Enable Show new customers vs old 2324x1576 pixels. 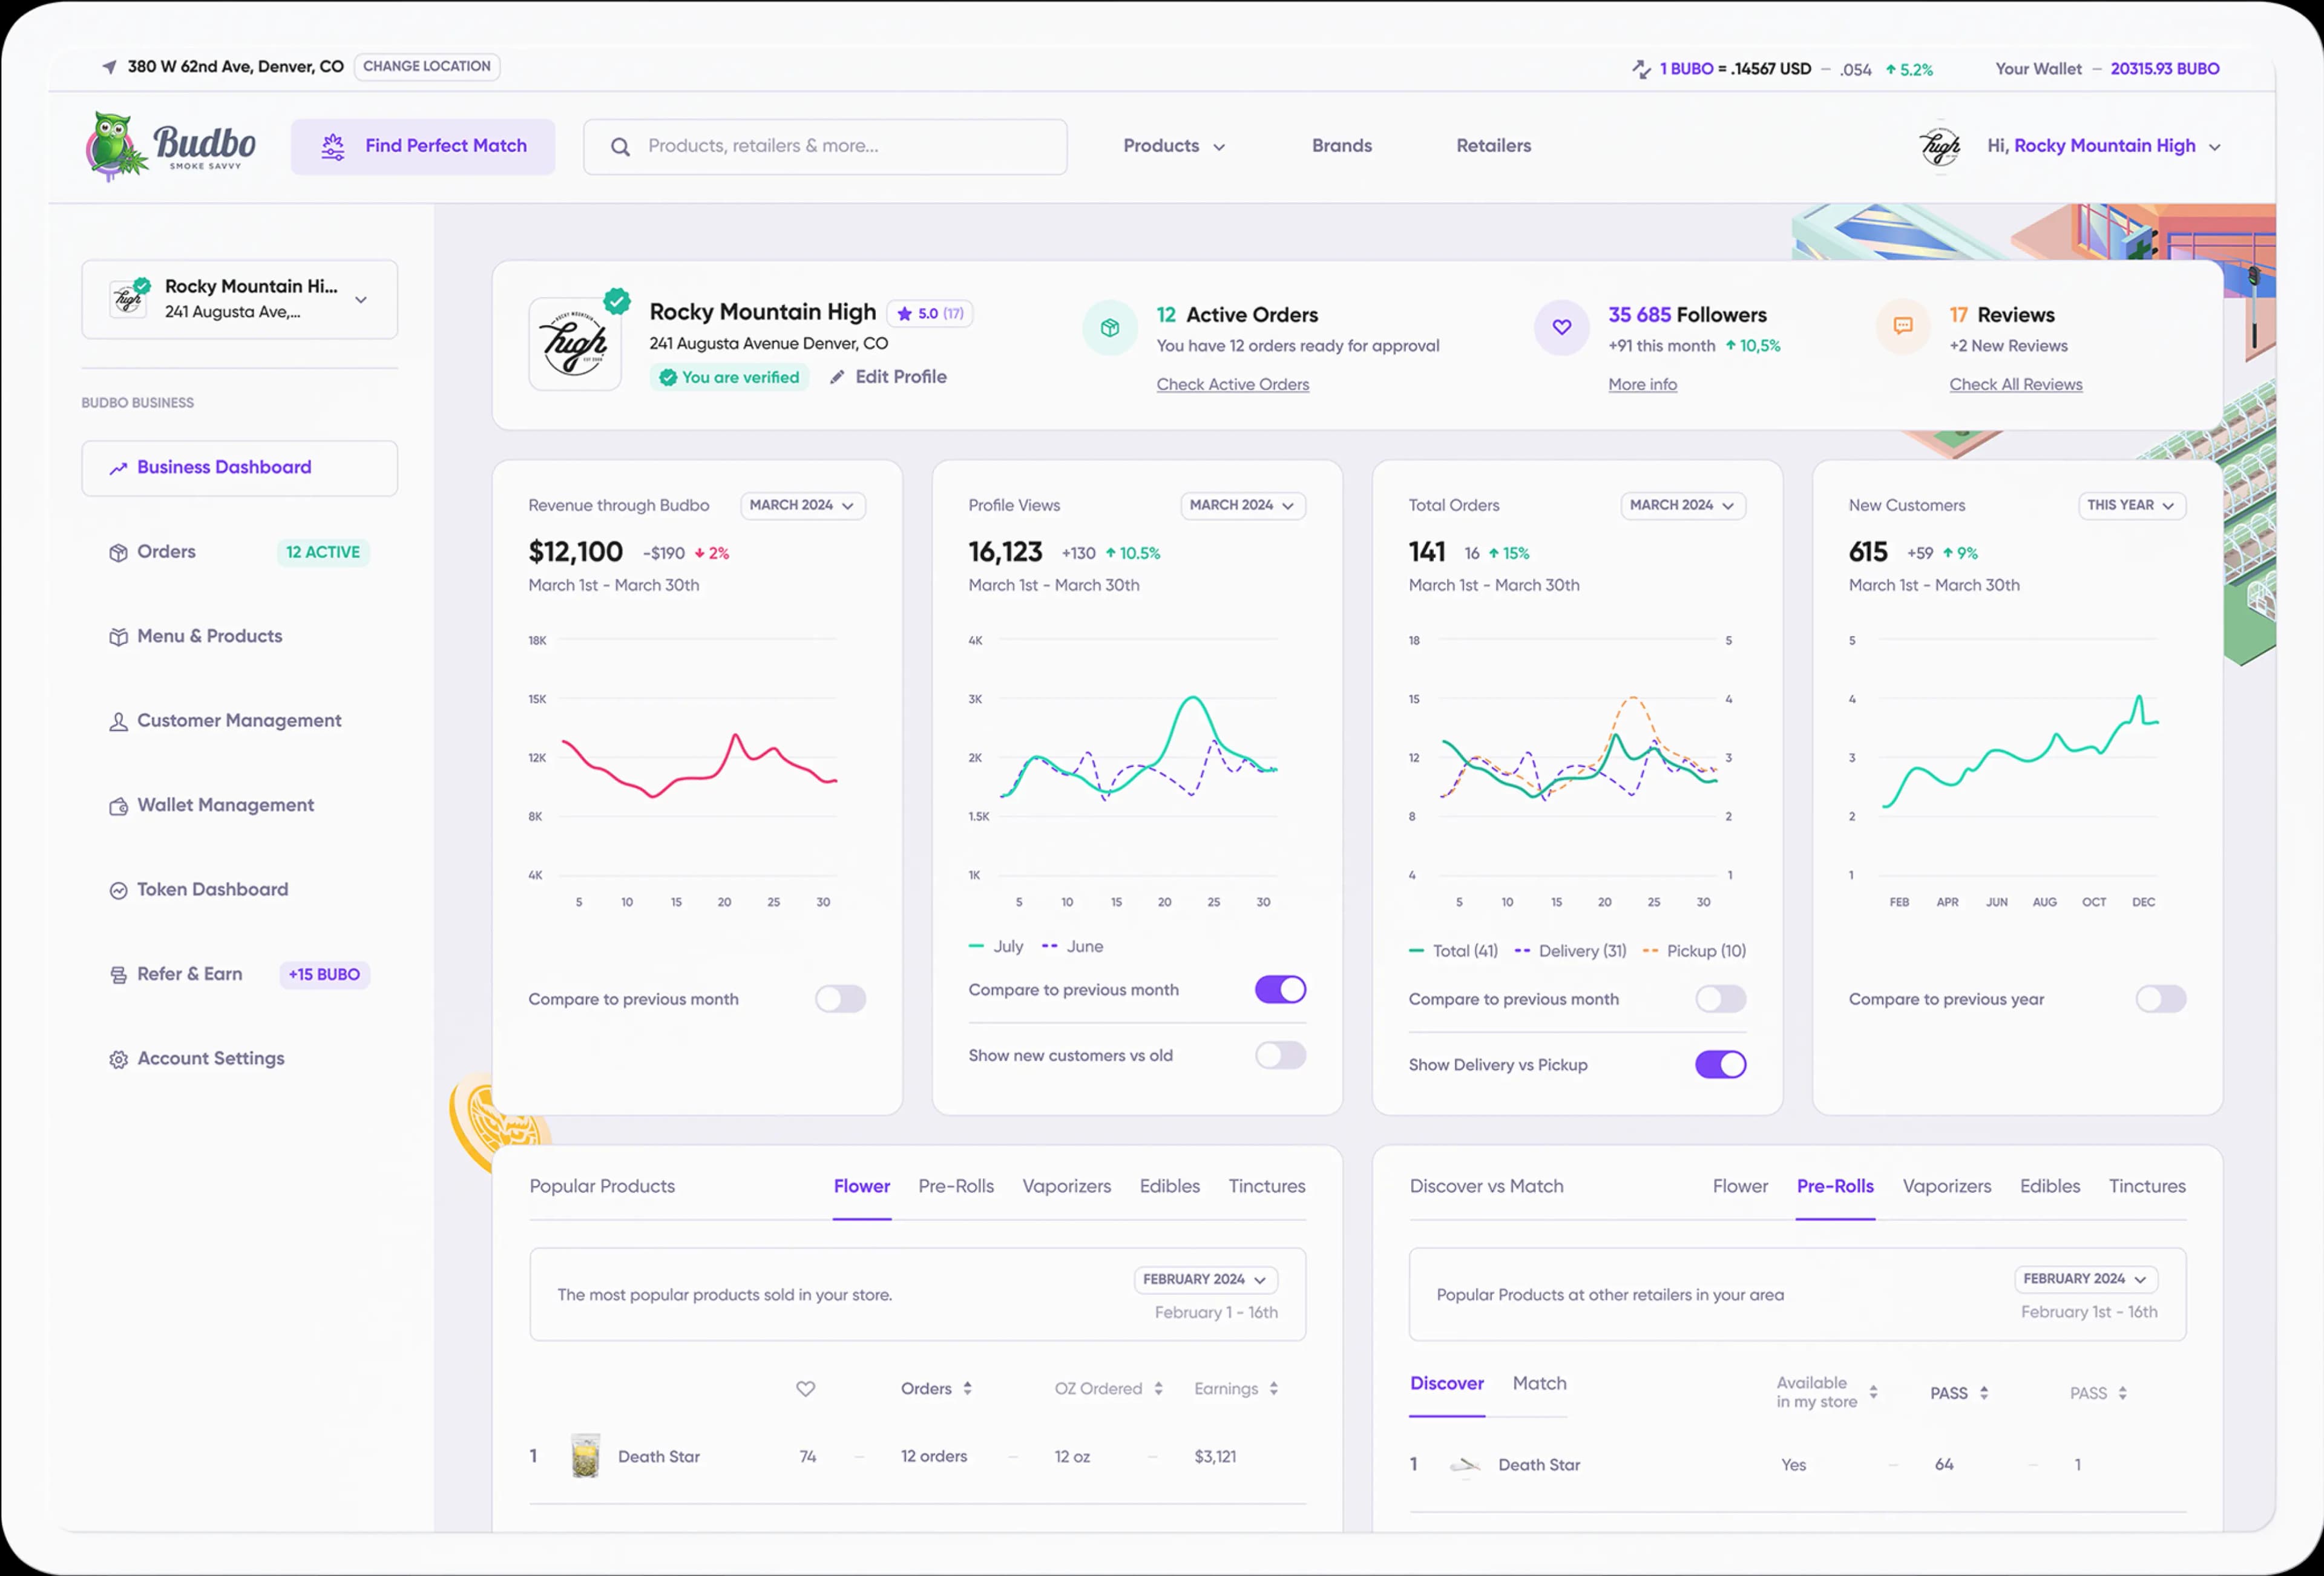pos(1280,1056)
